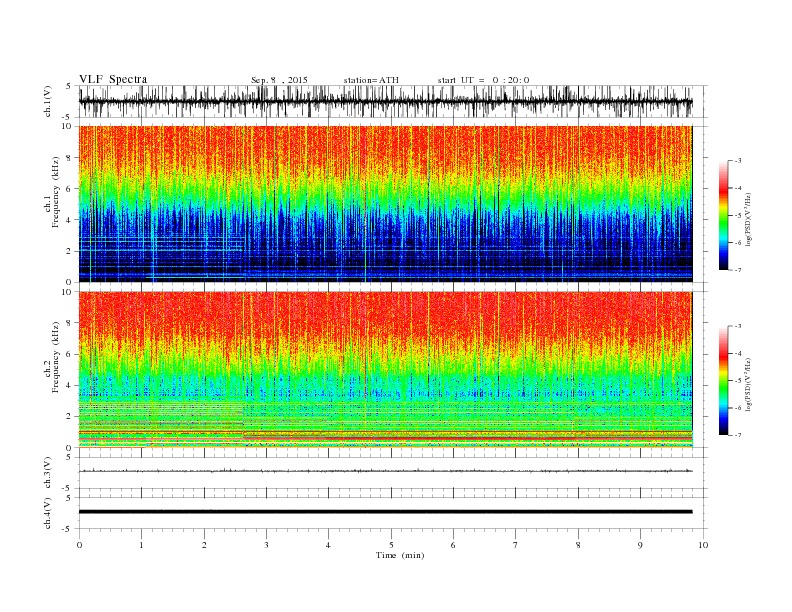Click the "-5" tick on ch.1 color bar
Screen dimensions: 792x612
pos(738,216)
